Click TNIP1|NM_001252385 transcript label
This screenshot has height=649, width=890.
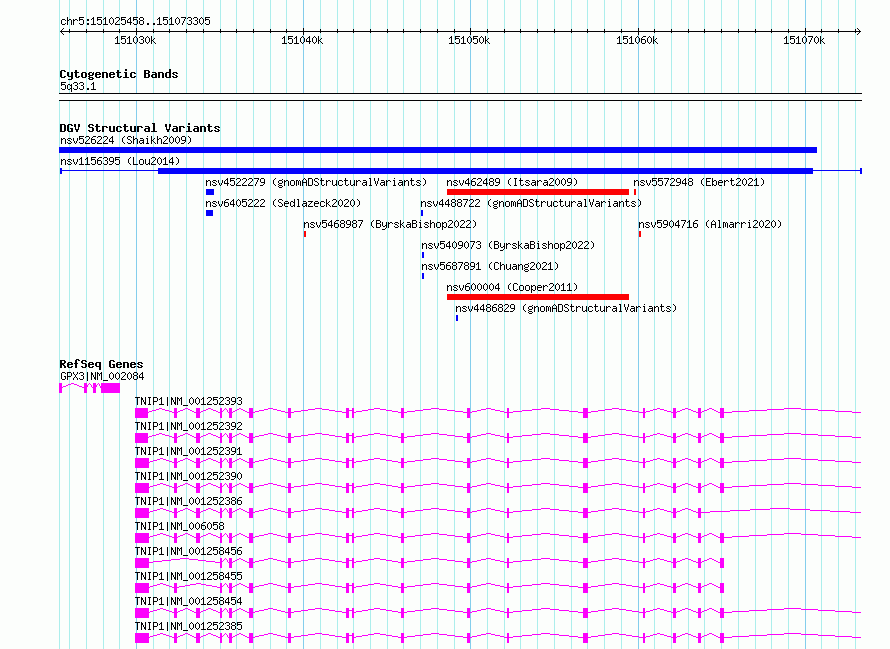tap(188, 626)
